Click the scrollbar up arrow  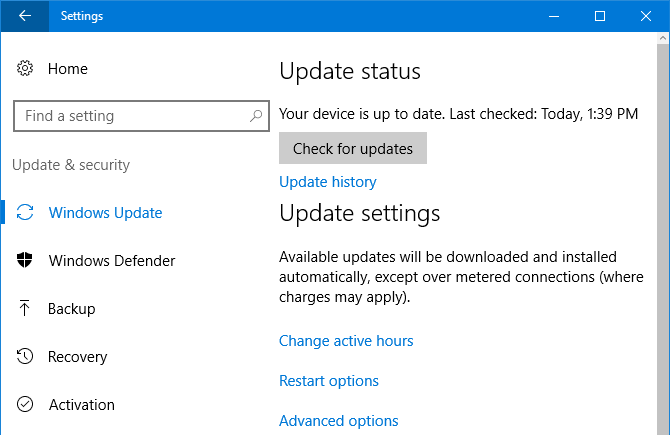pos(663,38)
